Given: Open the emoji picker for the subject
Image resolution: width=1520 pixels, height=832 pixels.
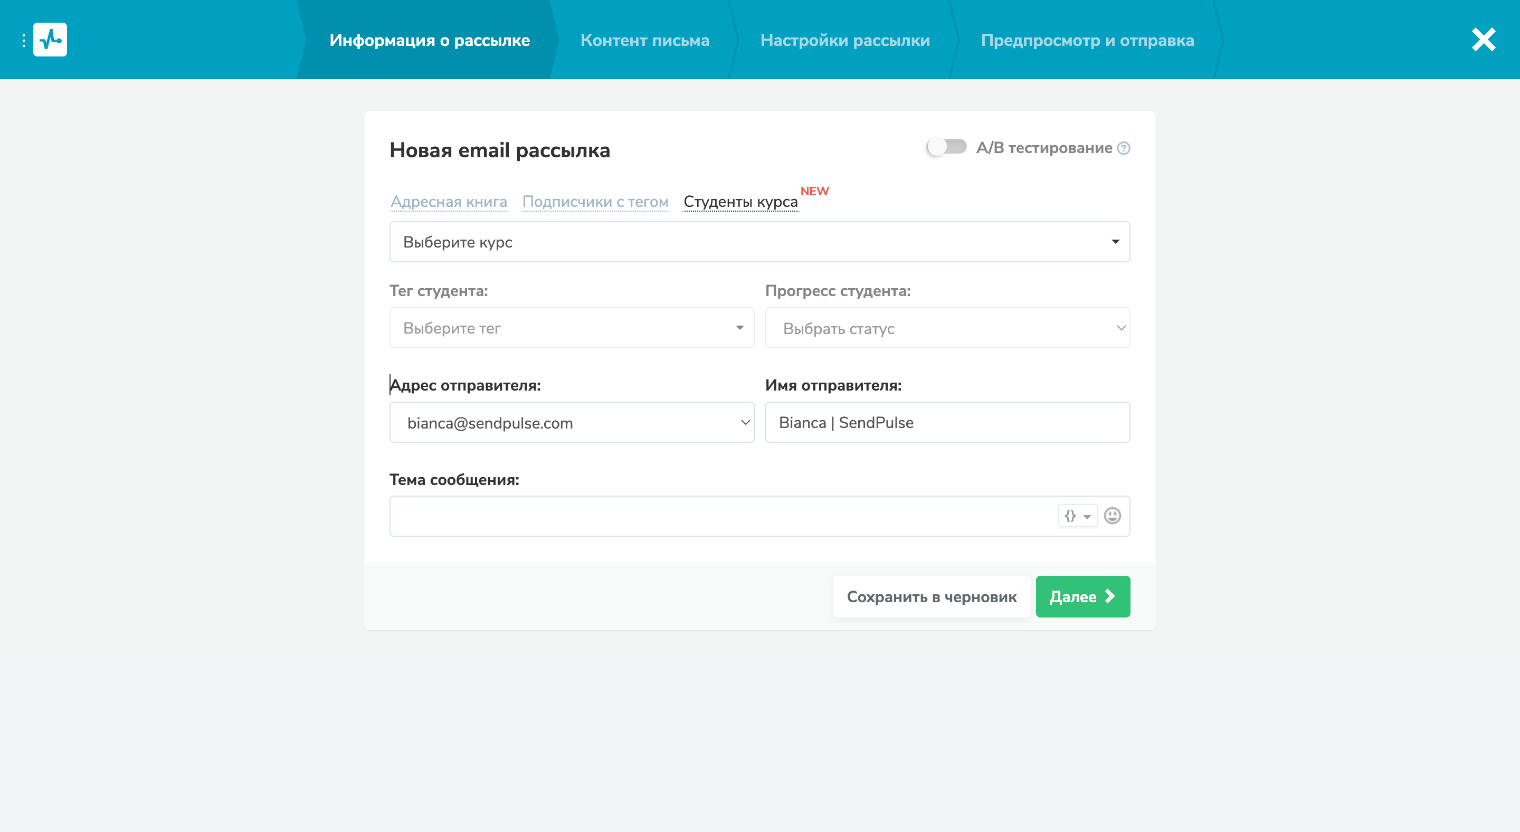Looking at the screenshot, I should coord(1113,515).
